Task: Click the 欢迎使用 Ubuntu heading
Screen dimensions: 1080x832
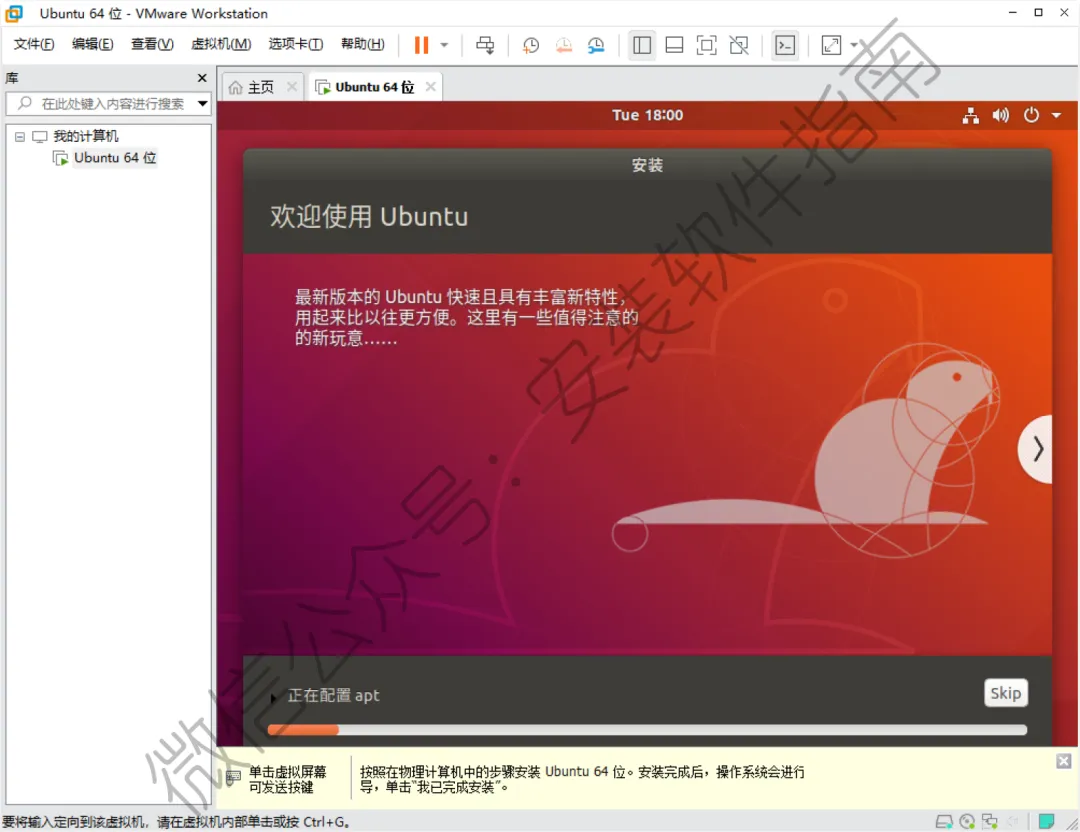Action: pyautogui.click(x=368, y=216)
